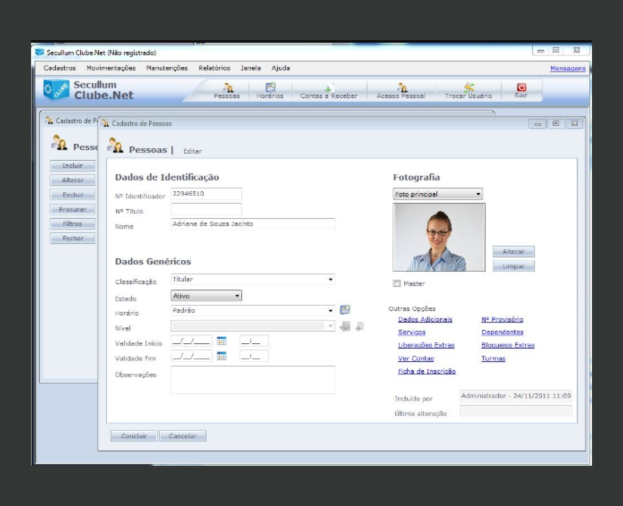Click Incluir in background Cadastro window
Screen dimensions: 623x506
[x=73, y=166]
